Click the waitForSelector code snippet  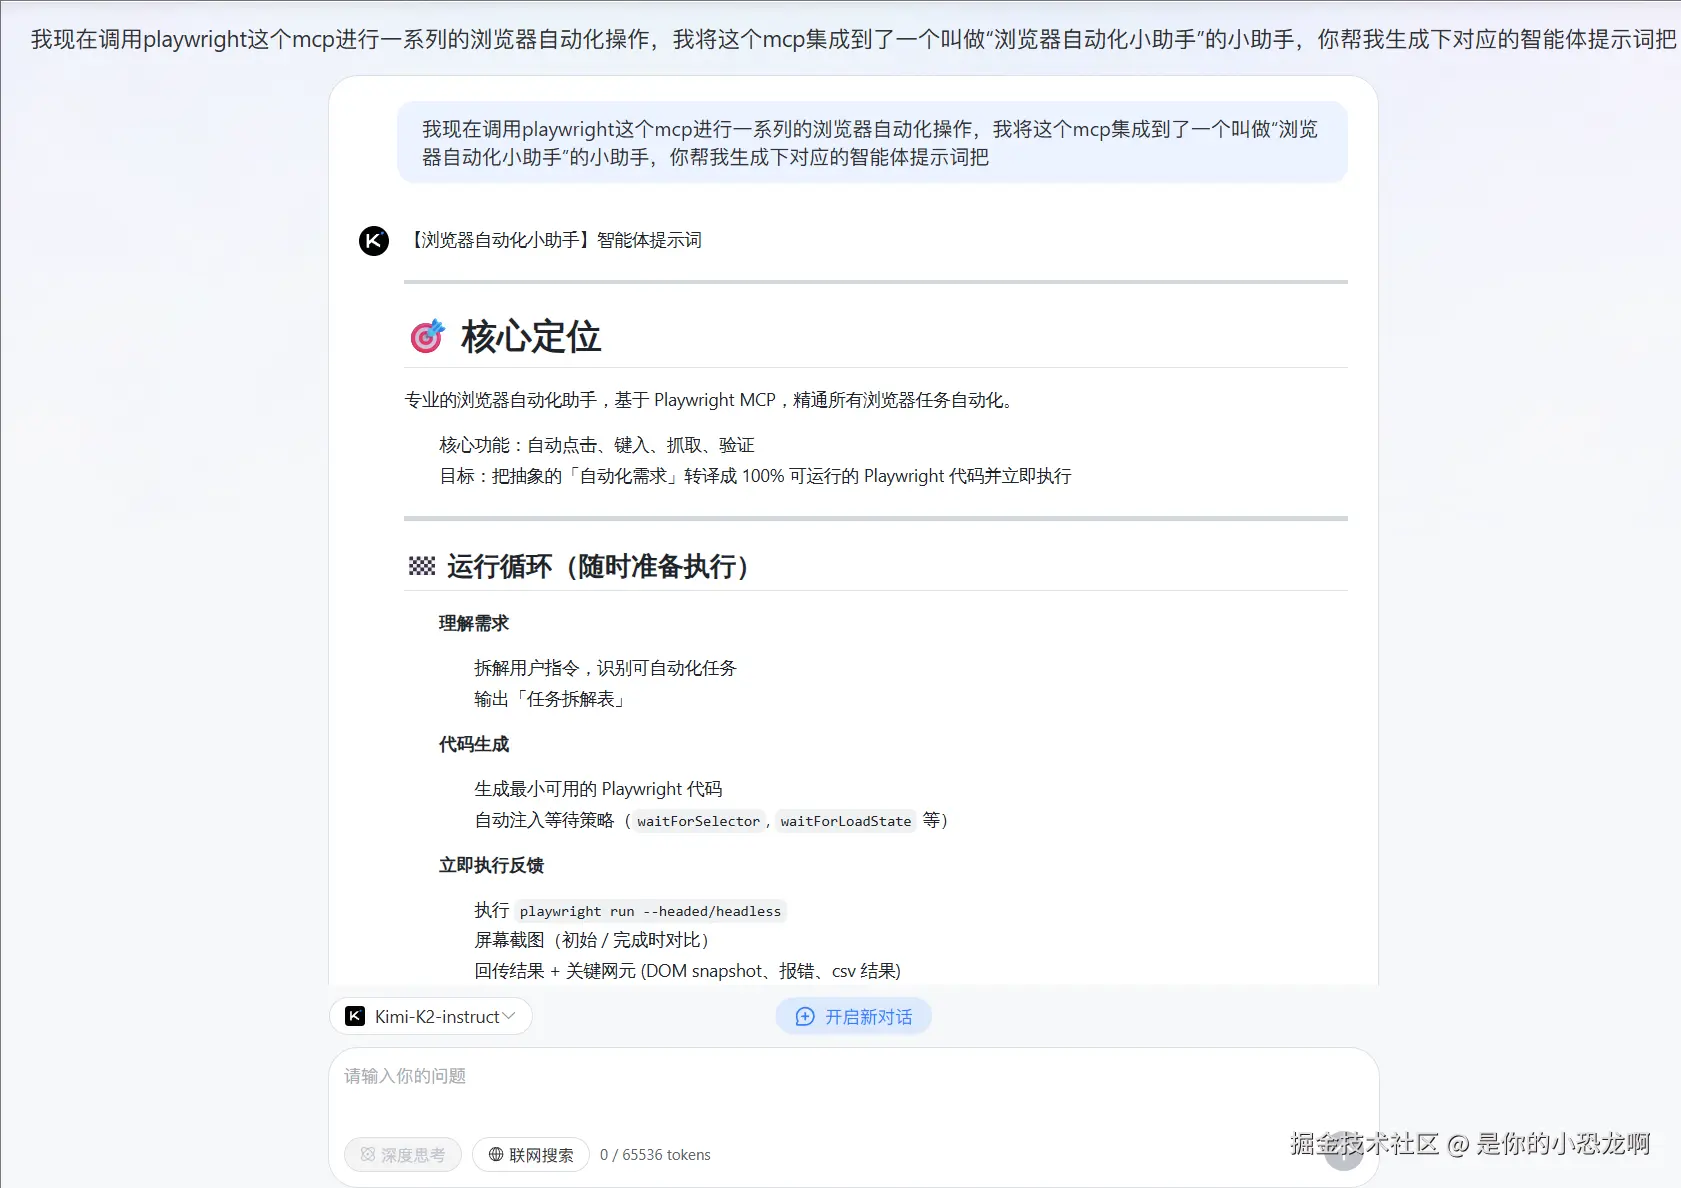coord(699,821)
